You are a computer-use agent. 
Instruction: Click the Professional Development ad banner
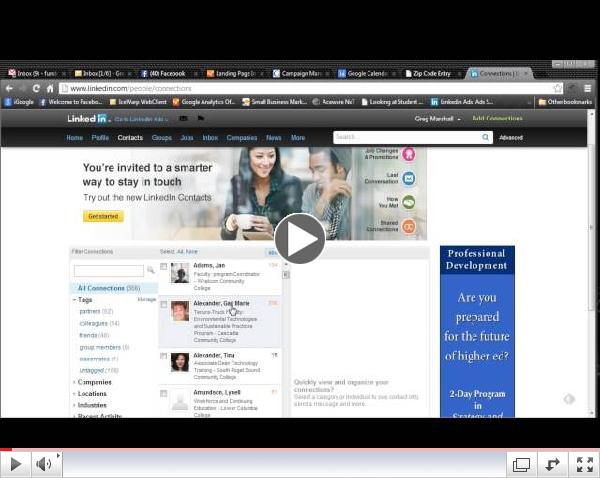[477, 331]
